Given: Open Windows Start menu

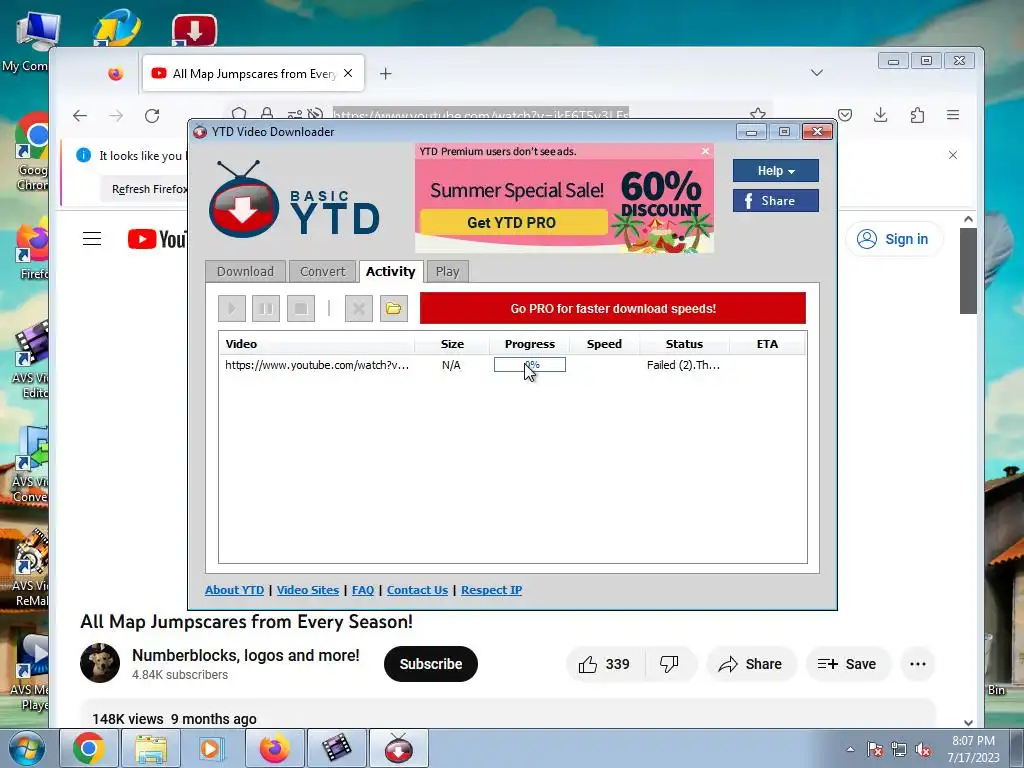Looking at the screenshot, I should point(25,748).
